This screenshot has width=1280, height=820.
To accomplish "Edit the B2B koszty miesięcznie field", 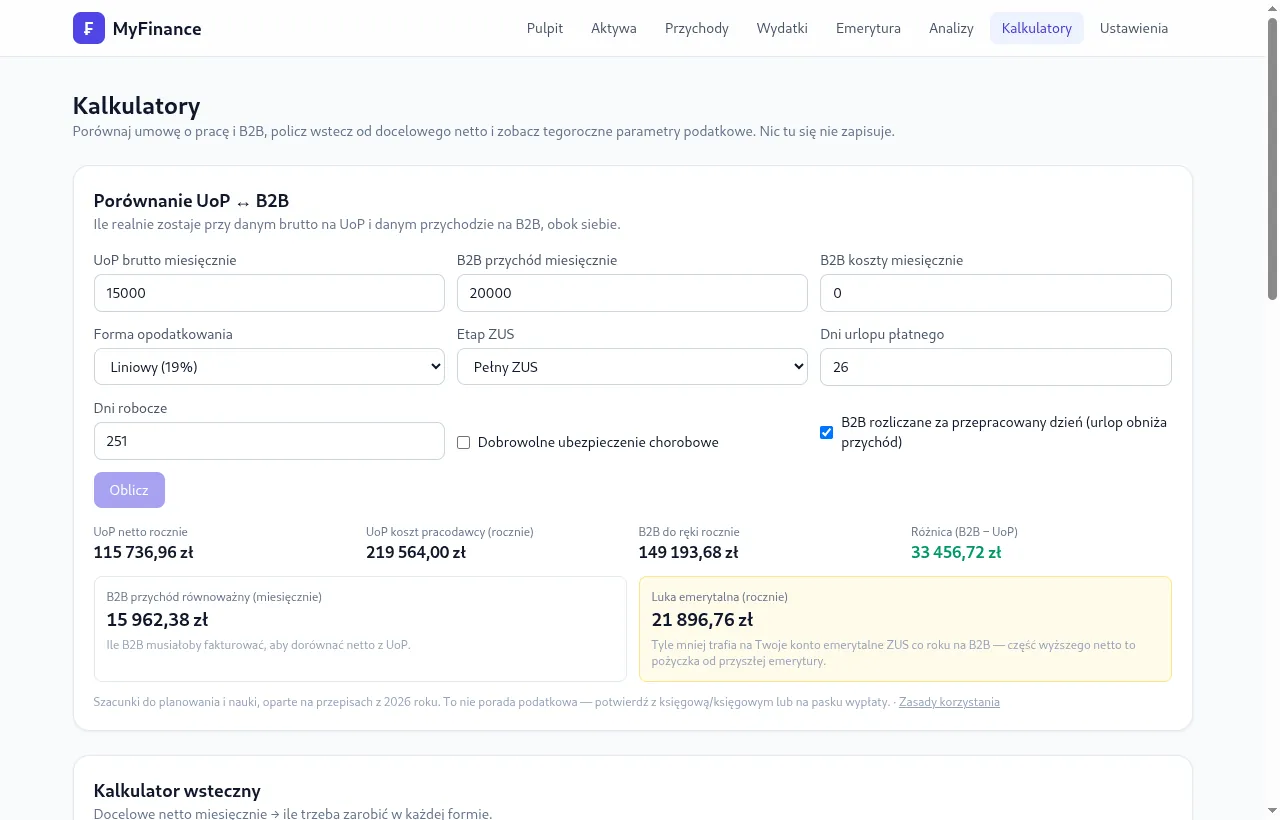I will pyautogui.click(x=996, y=293).
